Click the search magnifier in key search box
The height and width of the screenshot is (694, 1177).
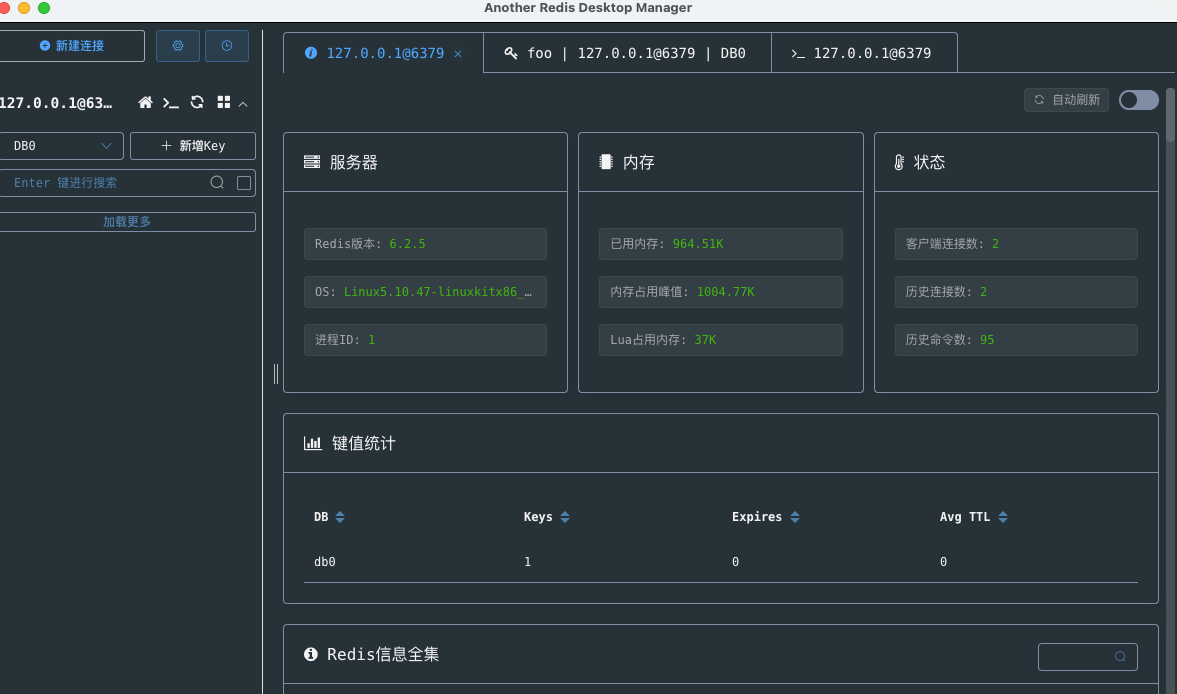pyautogui.click(x=217, y=182)
